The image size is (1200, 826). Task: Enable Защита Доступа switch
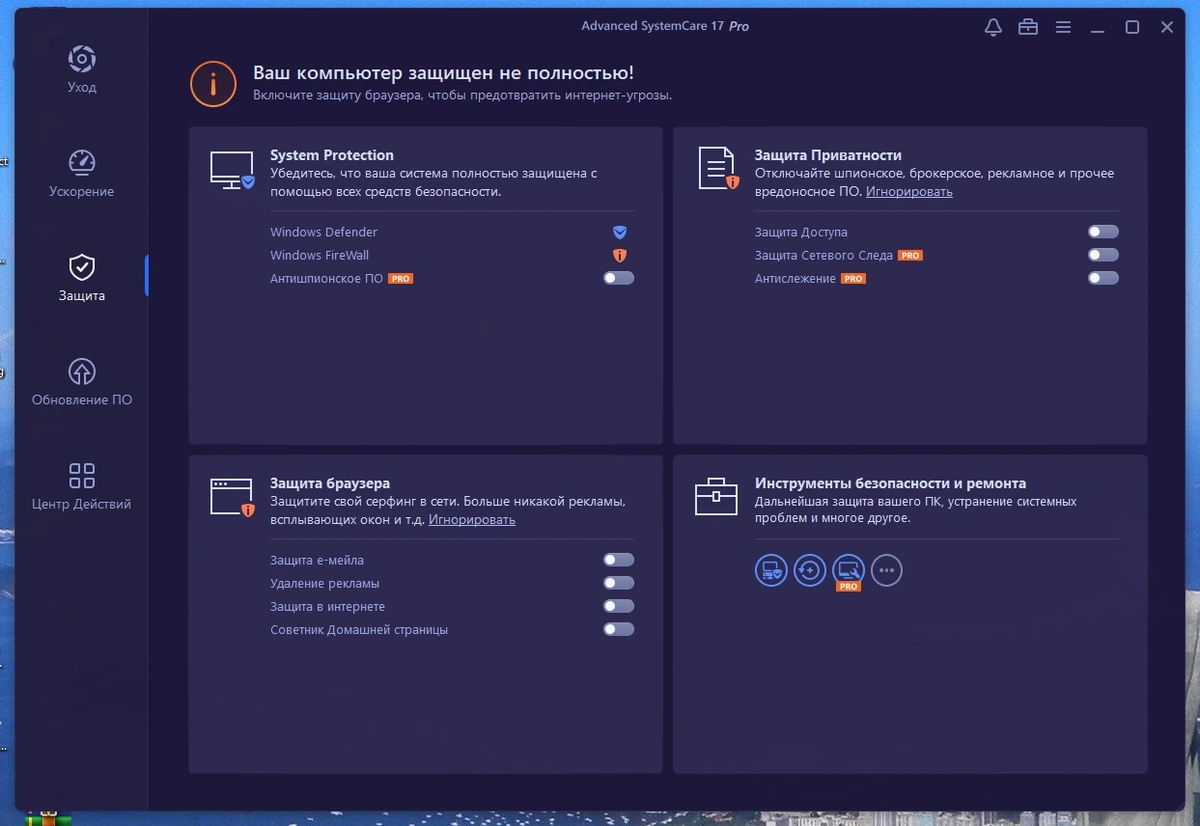(1103, 232)
